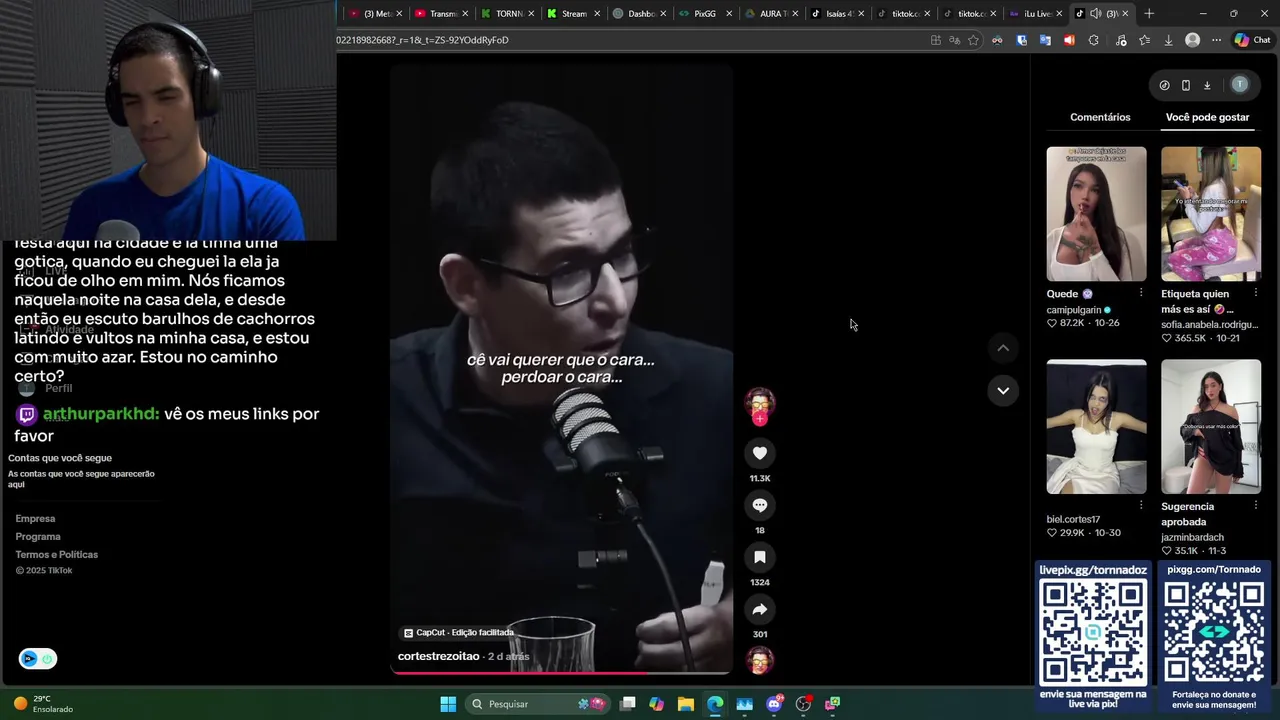This screenshot has height=720, width=1280.
Task: Click the main video player to pause
Action: pos(561,368)
